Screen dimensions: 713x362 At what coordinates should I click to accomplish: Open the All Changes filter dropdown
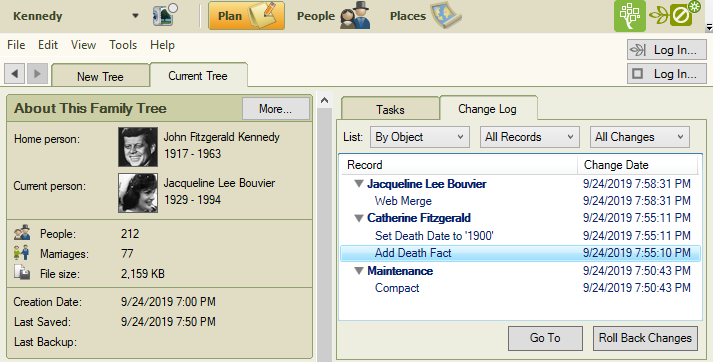[640, 137]
